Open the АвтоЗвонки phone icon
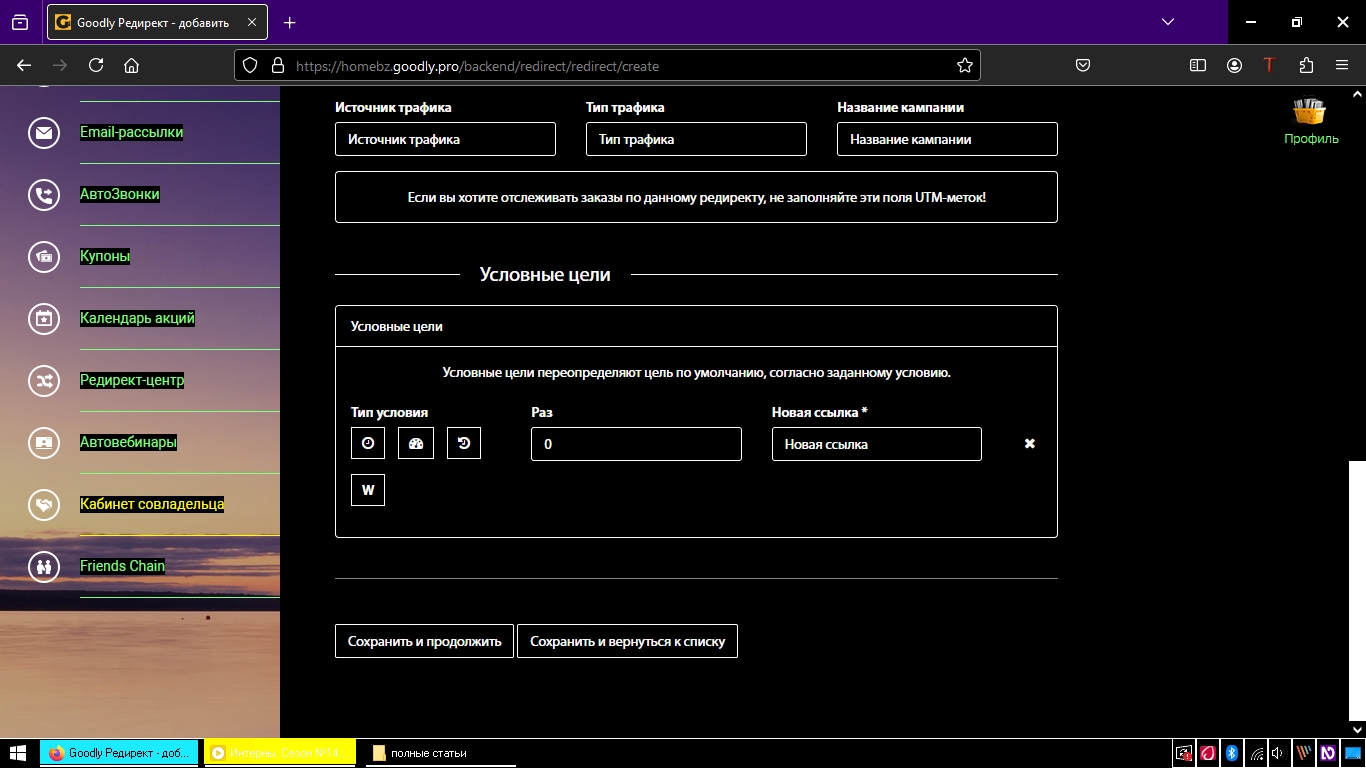This screenshot has width=1366, height=768. (44, 195)
